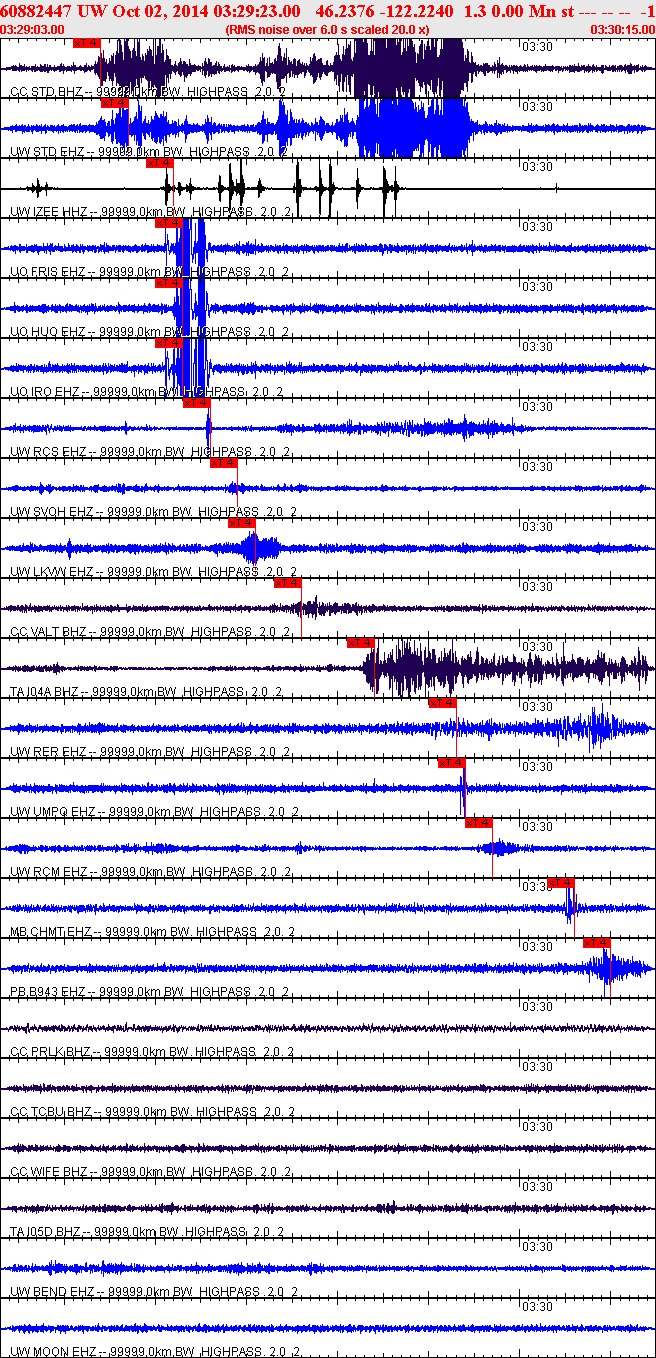Click the event ID 60882447 in header
The height and width of the screenshot is (1358, 656).
(35, 11)
